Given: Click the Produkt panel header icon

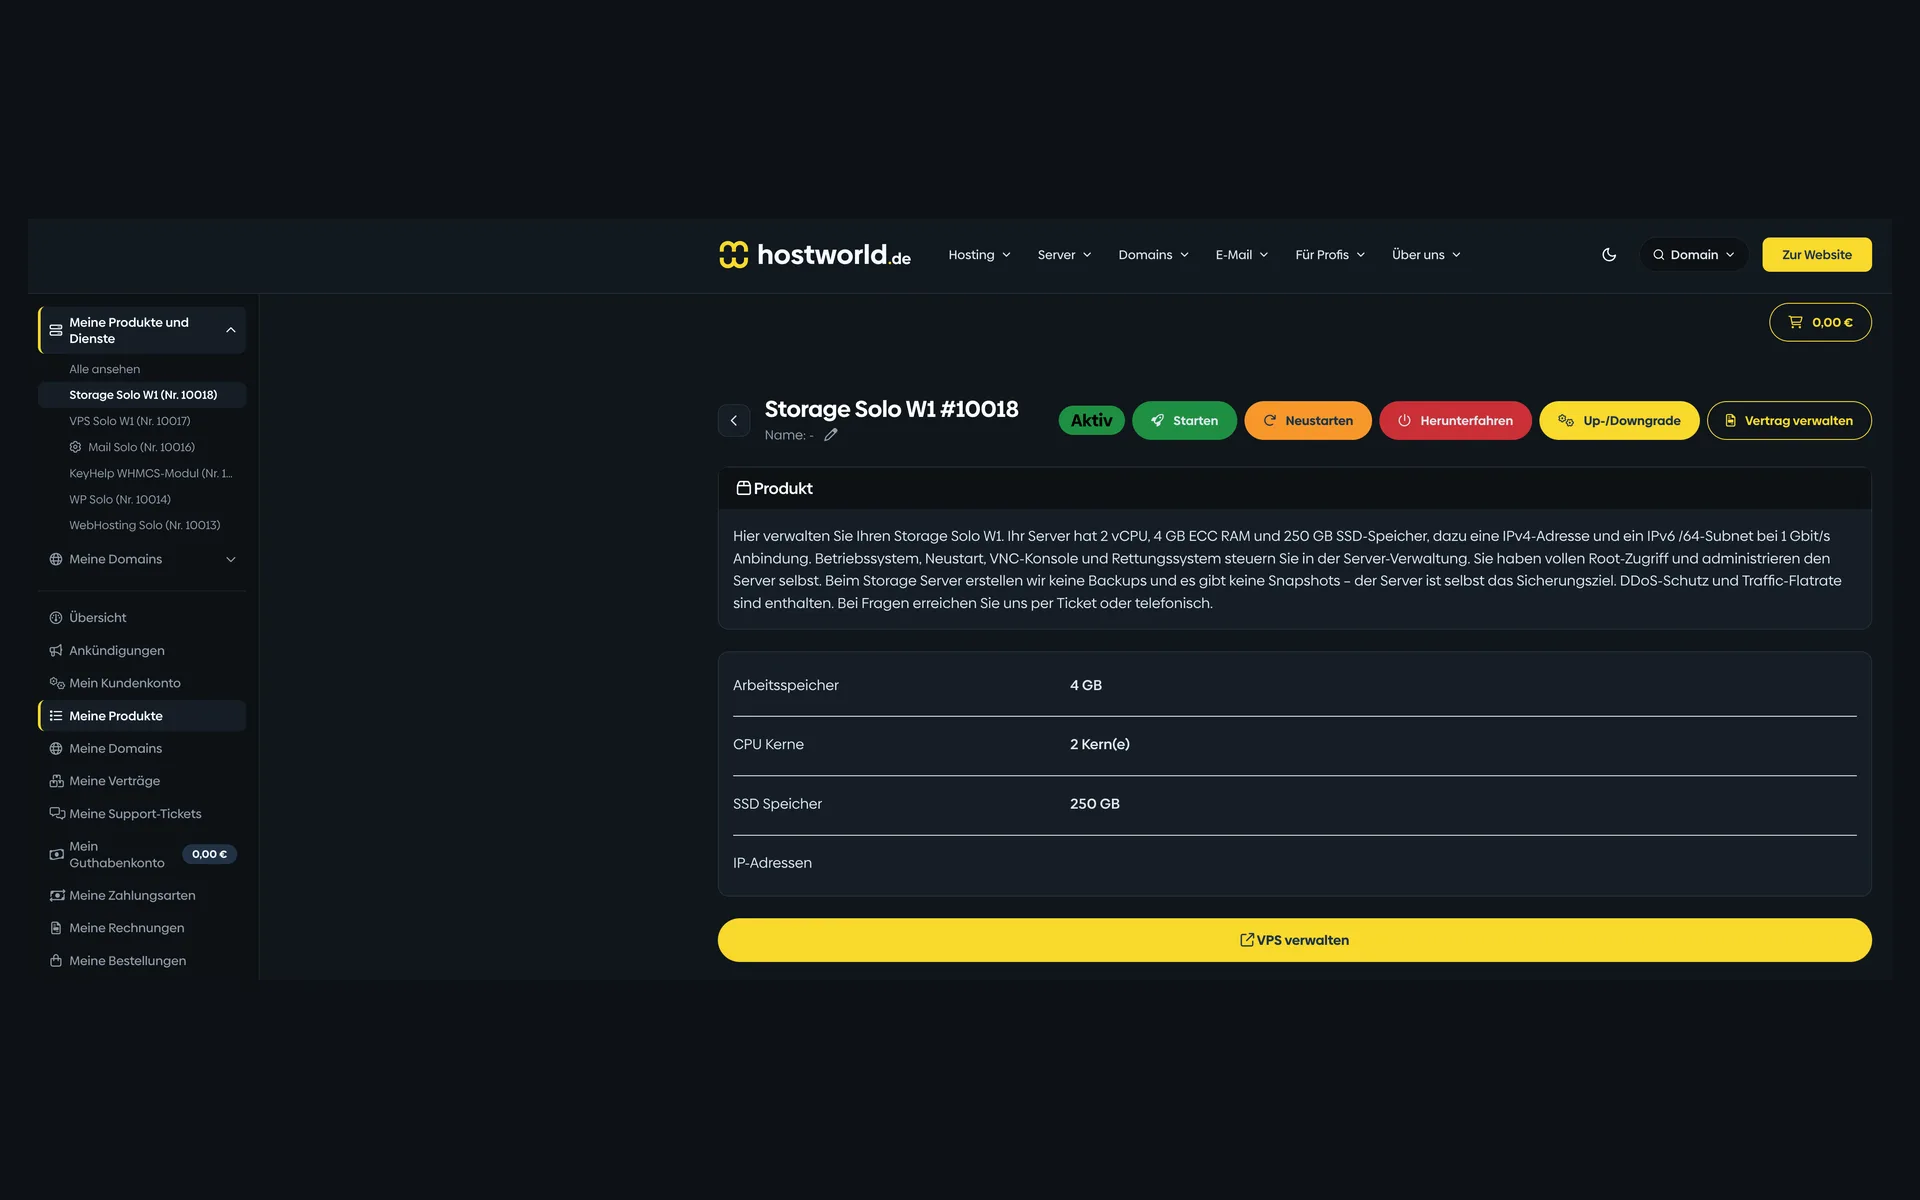Looking at the screenshot, I should pos(743,488).
